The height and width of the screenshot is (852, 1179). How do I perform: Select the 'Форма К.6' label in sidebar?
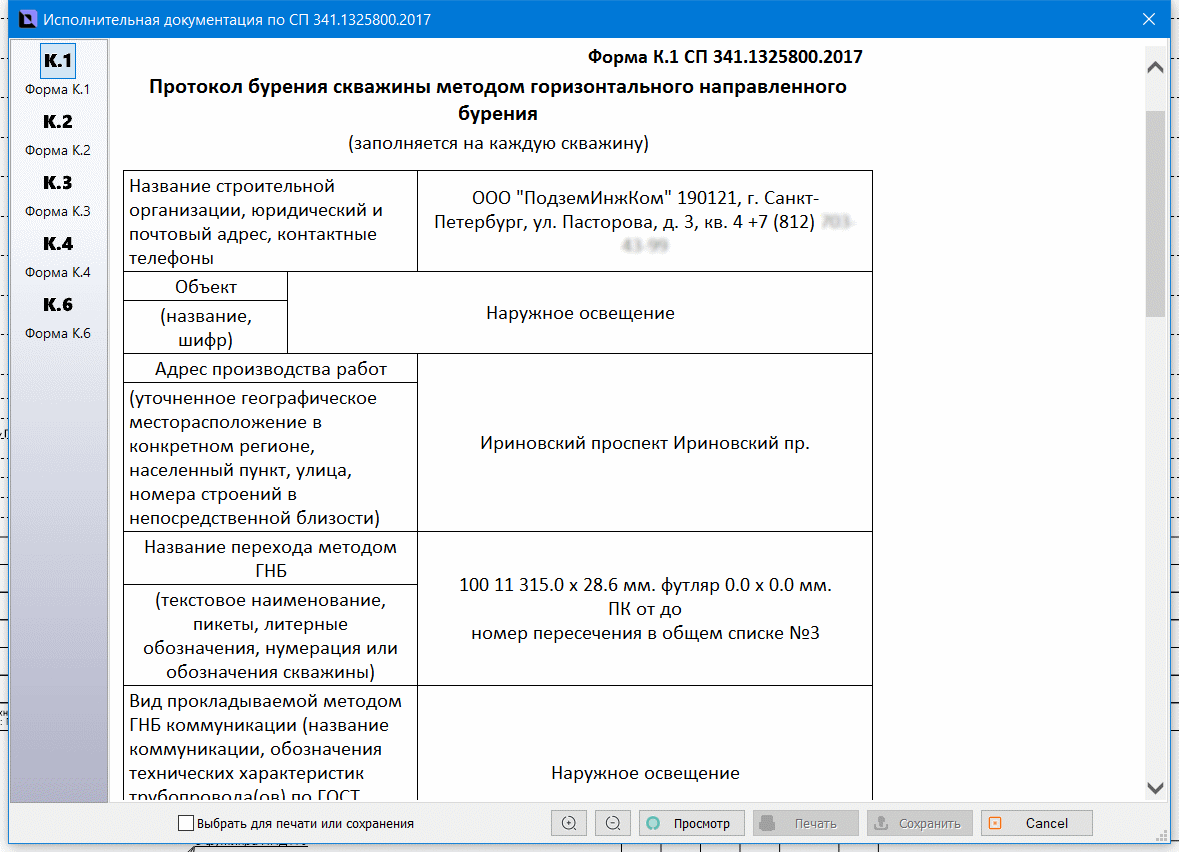point(58,333)
